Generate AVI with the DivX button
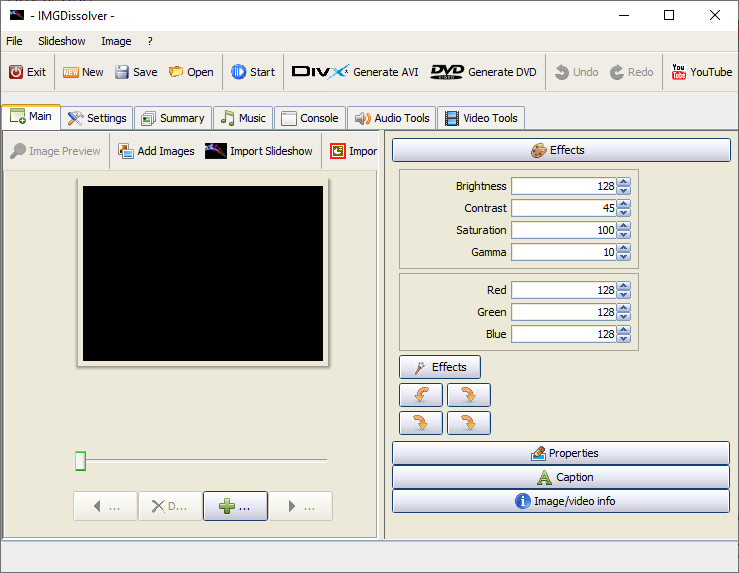The height and width of the screenshot is (573, 739). tap(355, 72)
